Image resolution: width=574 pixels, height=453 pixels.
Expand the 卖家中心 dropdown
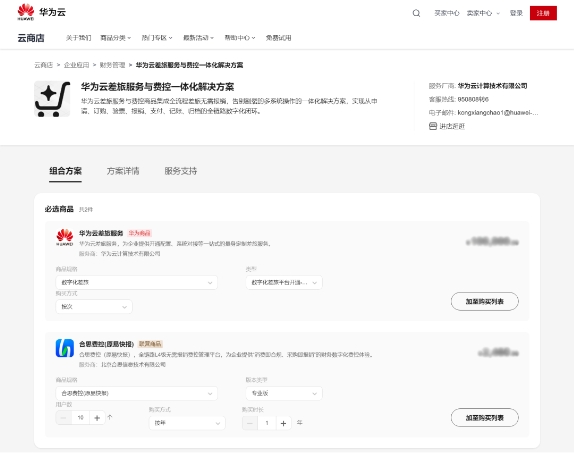tap(483, 13)
